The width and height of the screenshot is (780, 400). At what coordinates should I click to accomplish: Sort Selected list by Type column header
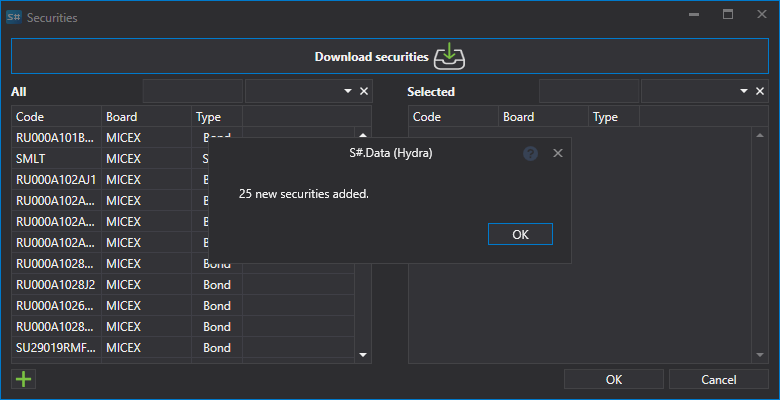[x=613, y=116]
